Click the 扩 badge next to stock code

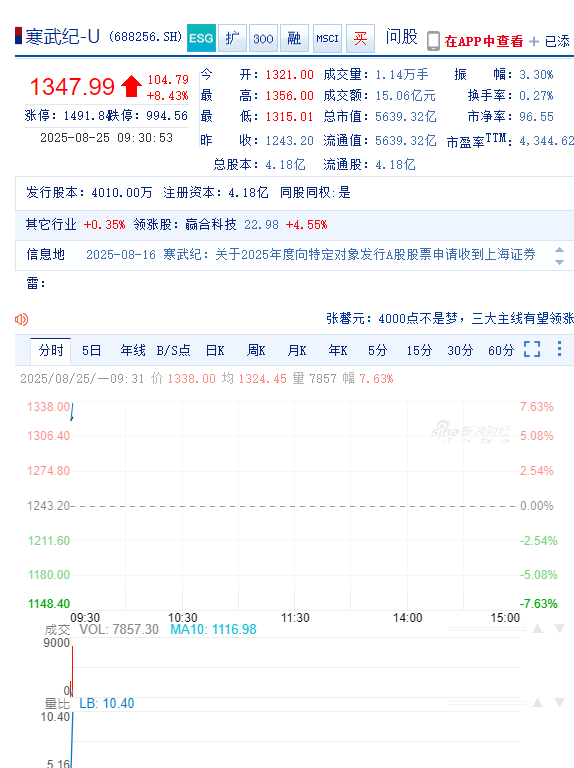(232, 38)
